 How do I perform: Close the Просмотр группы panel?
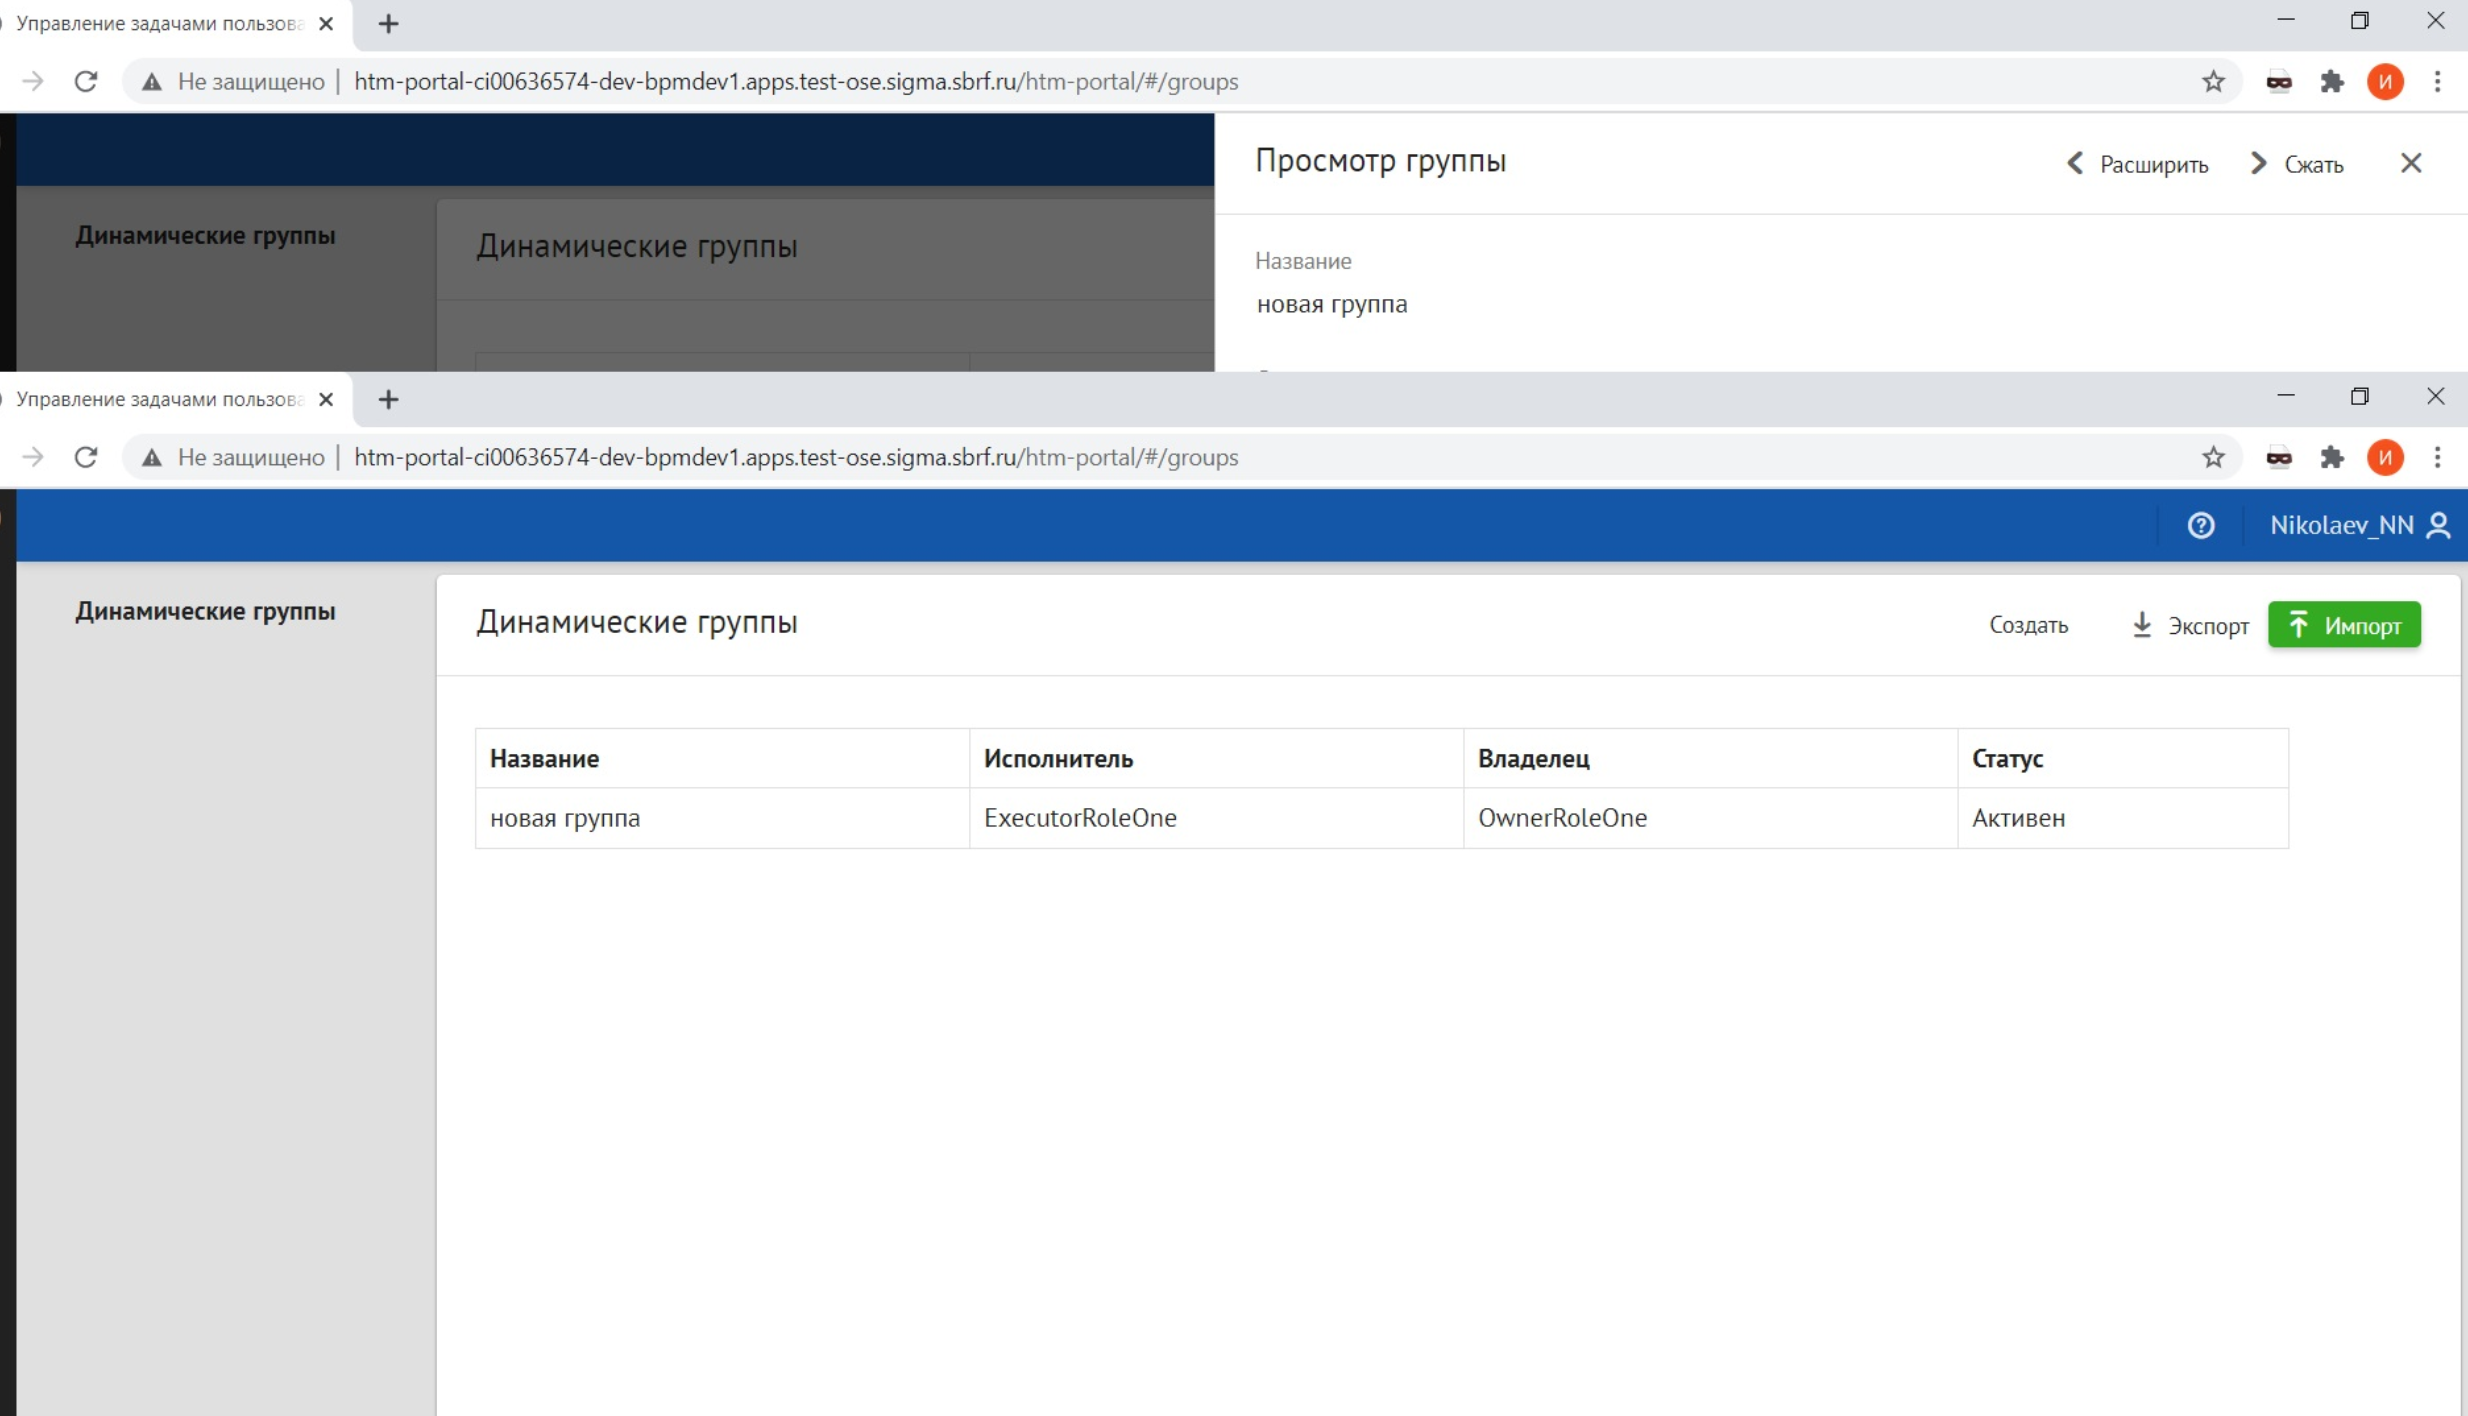pos(2412,162)
